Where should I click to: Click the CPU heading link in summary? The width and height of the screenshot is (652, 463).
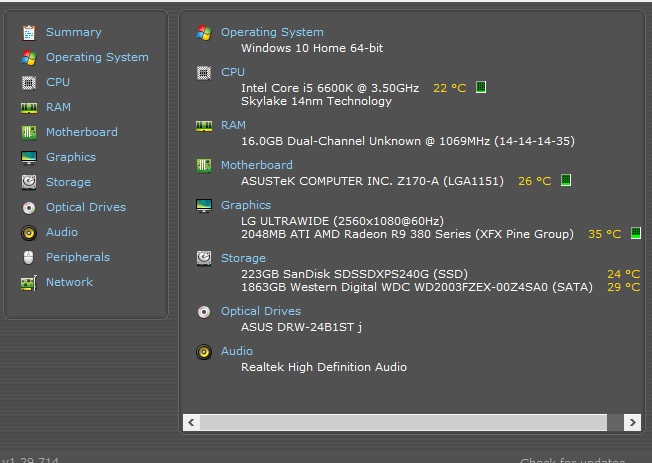(x=233, y=72)
